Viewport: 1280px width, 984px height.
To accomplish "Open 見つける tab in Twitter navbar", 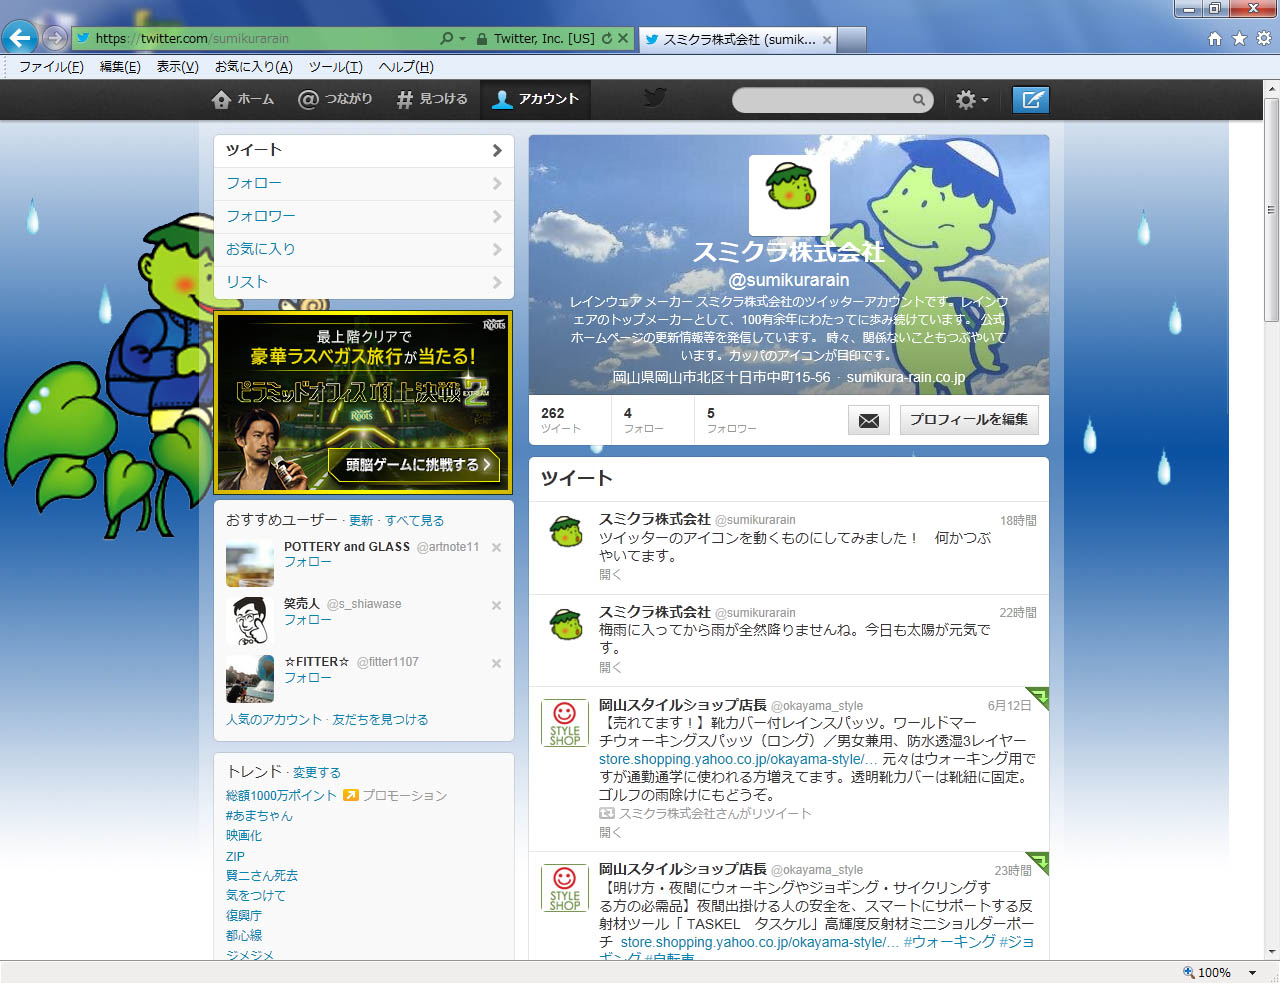I will [432, 99].
